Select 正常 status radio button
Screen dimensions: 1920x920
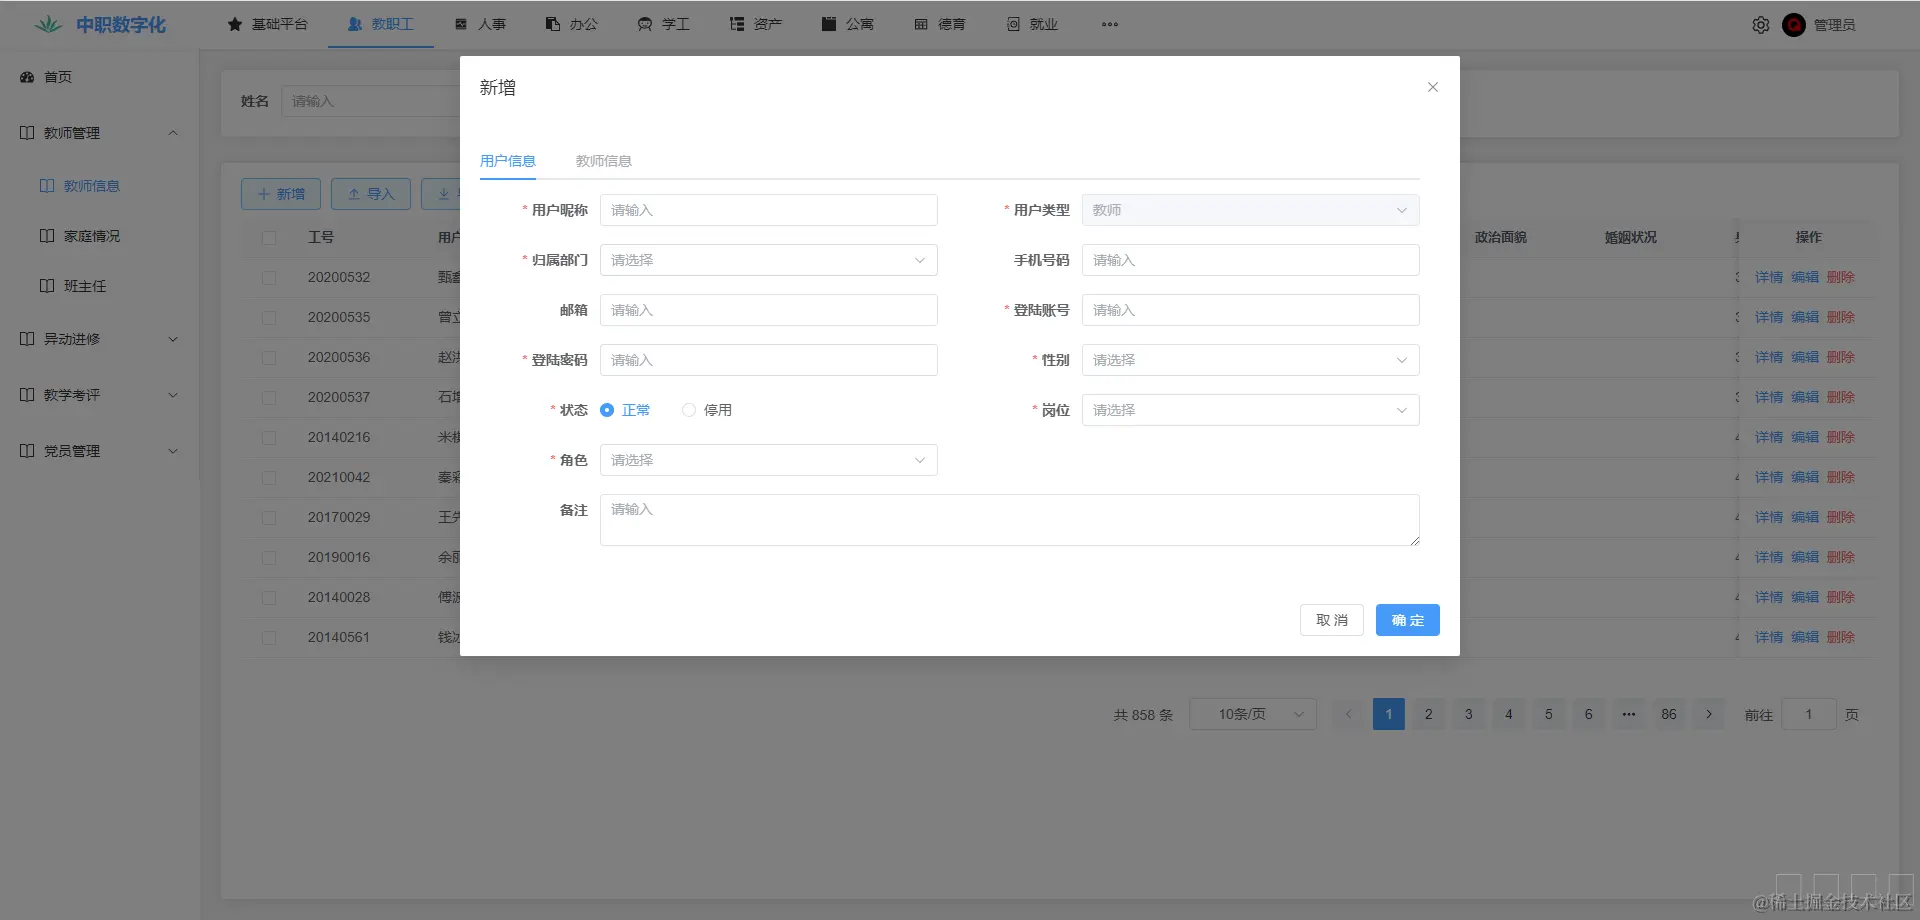click(x=607, y=410)
